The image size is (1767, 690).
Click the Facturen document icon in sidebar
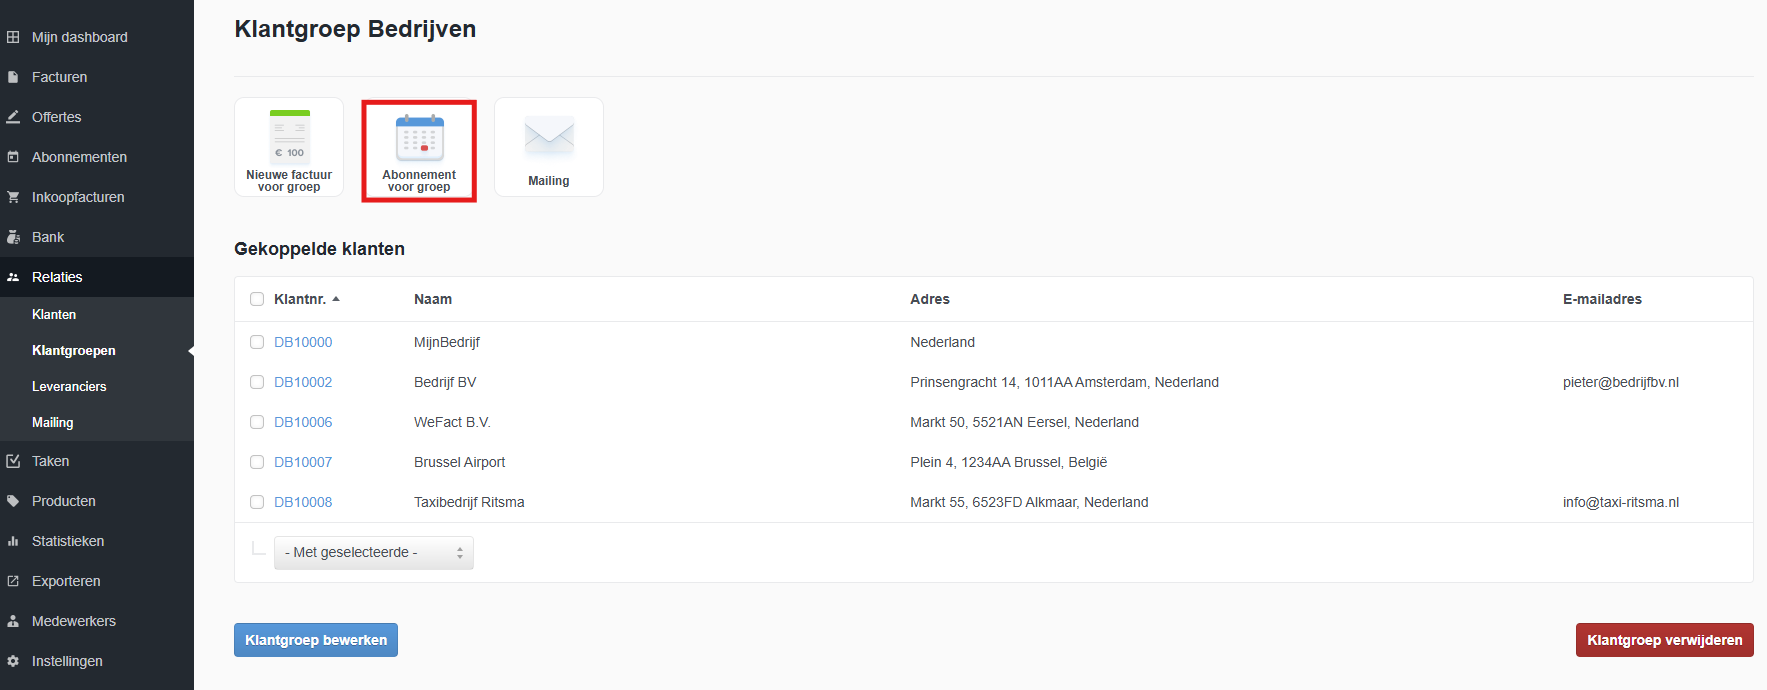point(13,77)
